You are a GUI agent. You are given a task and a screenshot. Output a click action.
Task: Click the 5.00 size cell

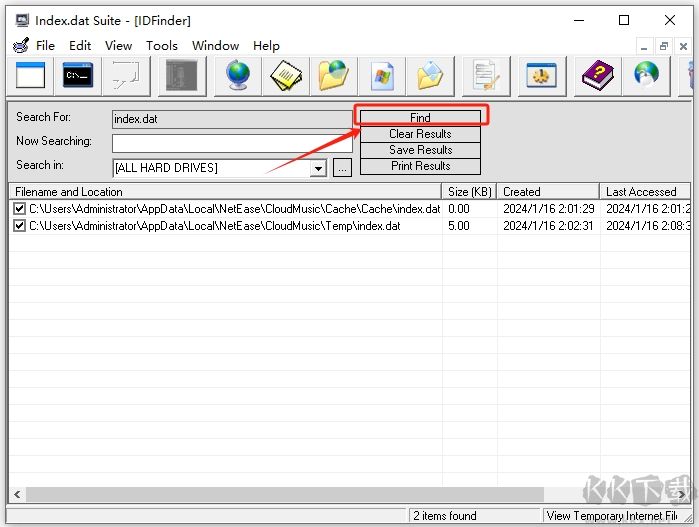click(x=459, y=226)
